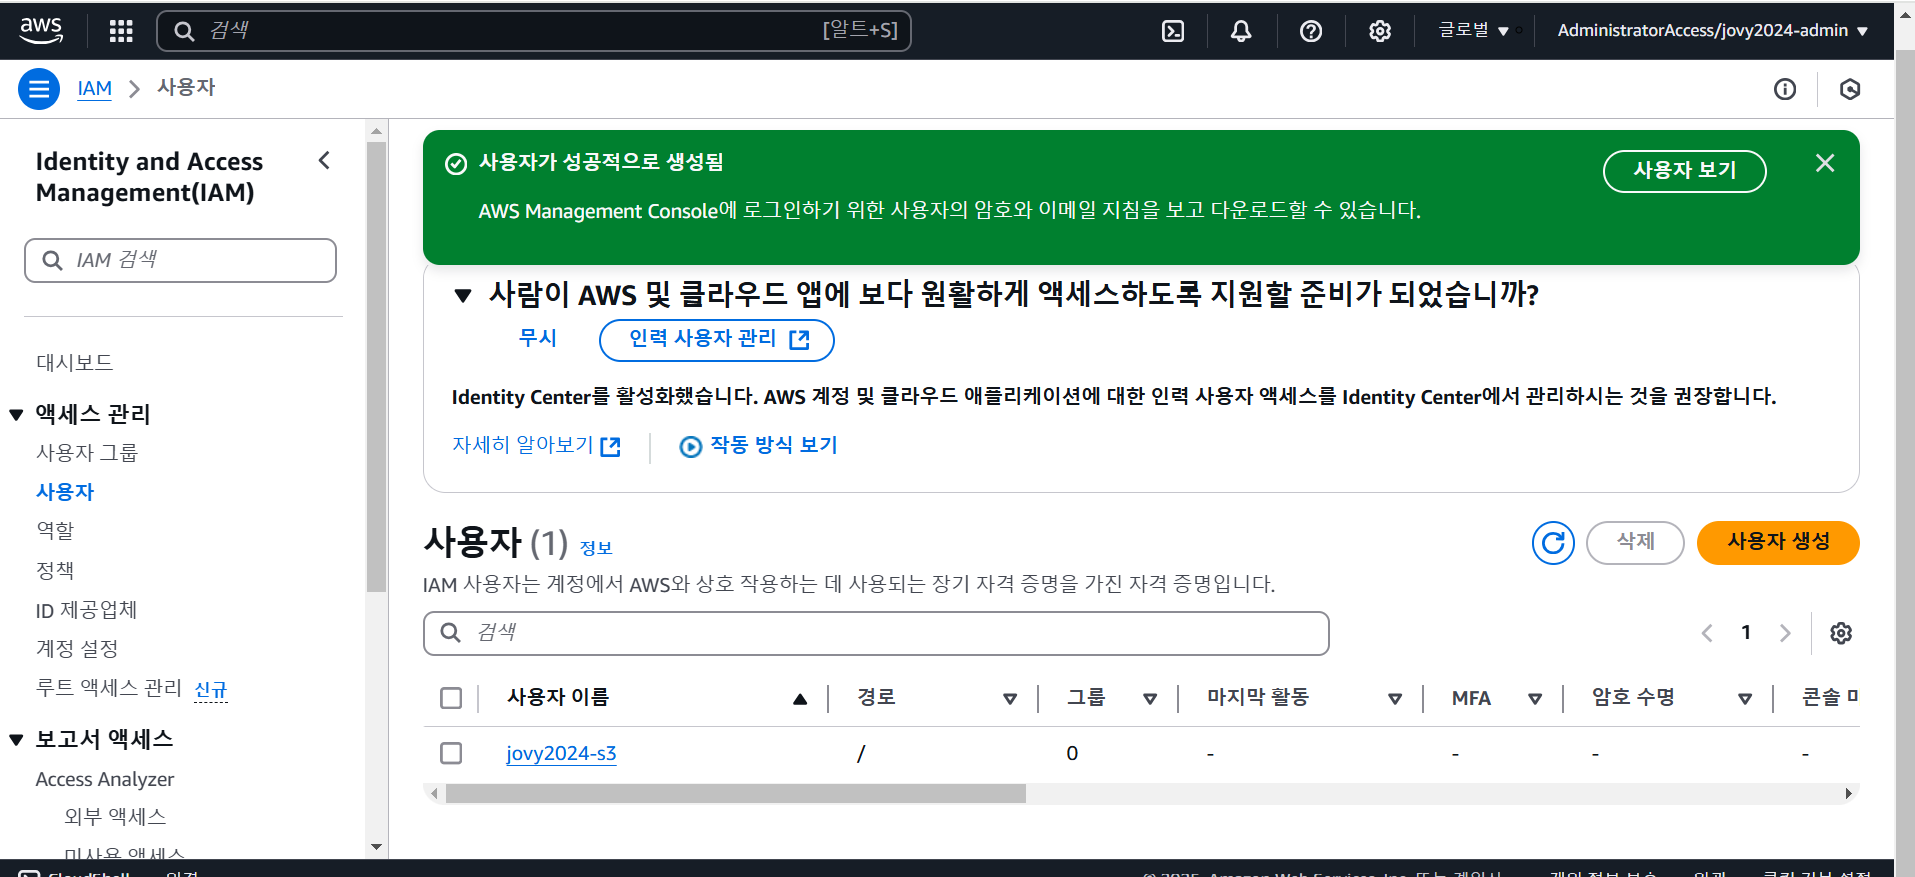Open the AWS home logo

(x=41, y=30)
